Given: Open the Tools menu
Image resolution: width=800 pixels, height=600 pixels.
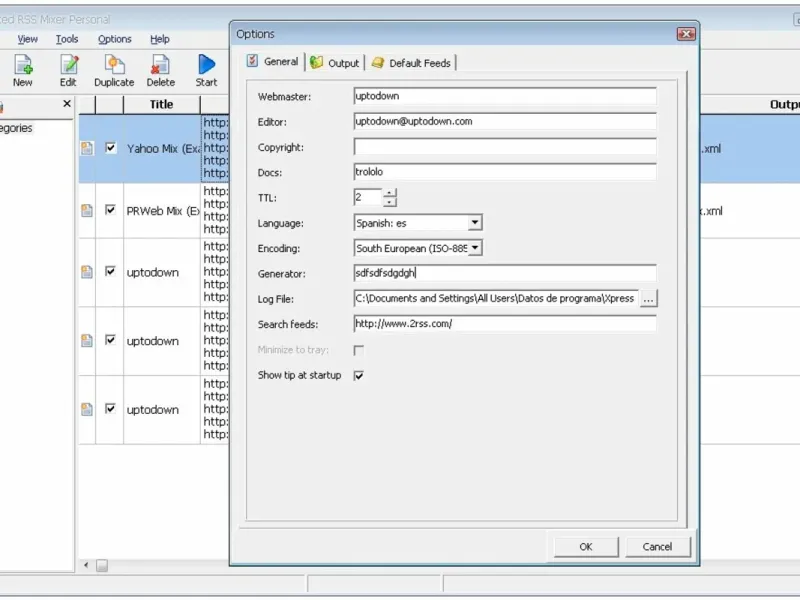Looking at the screenshot, I should (x=67, y=39).
